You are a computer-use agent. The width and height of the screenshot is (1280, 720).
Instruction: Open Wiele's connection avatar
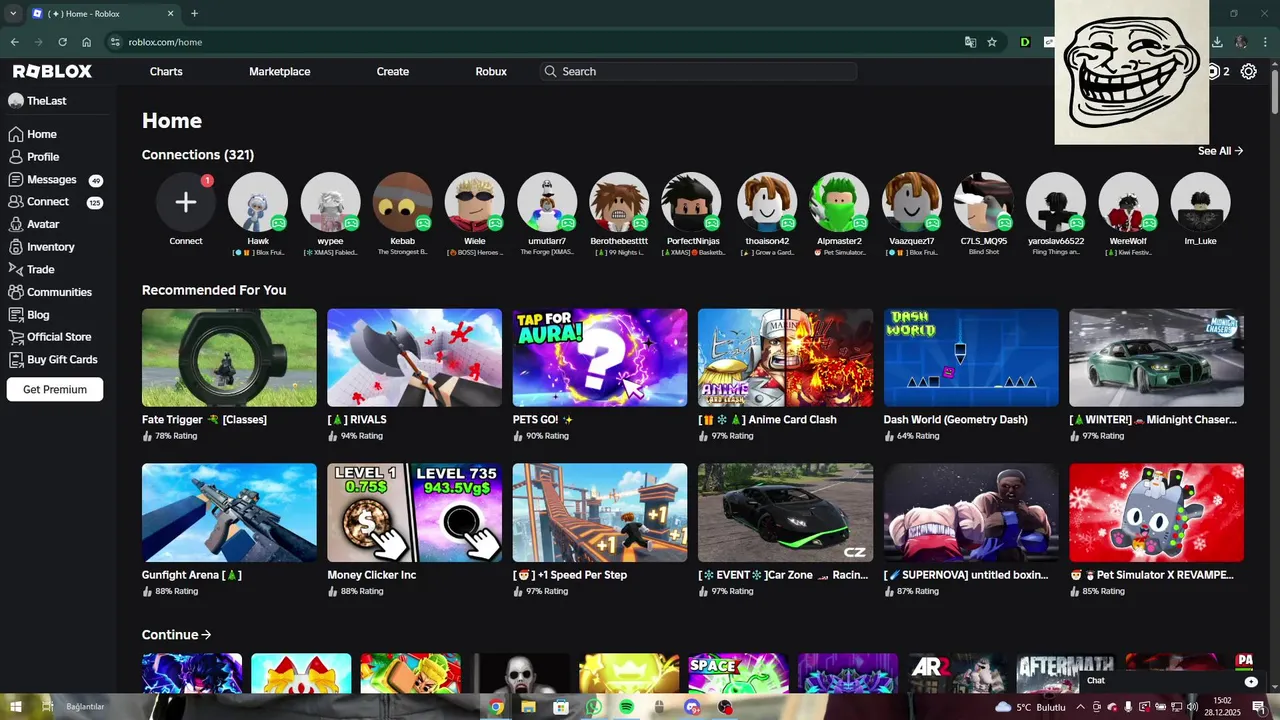tap(474, 202)
